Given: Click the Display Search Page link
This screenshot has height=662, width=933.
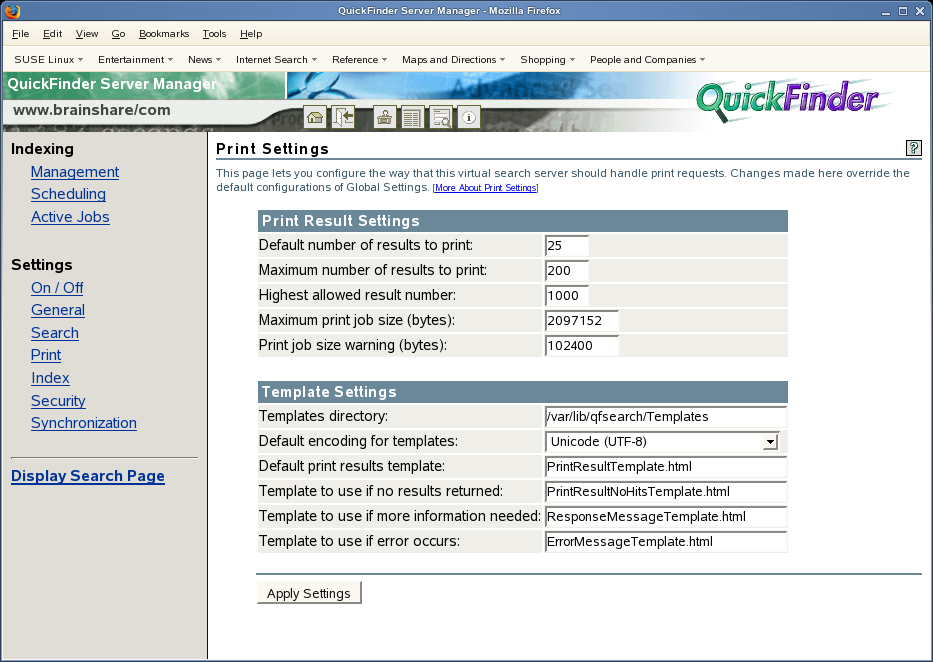Looking at the screenshot, I should (x=88, y=476).
